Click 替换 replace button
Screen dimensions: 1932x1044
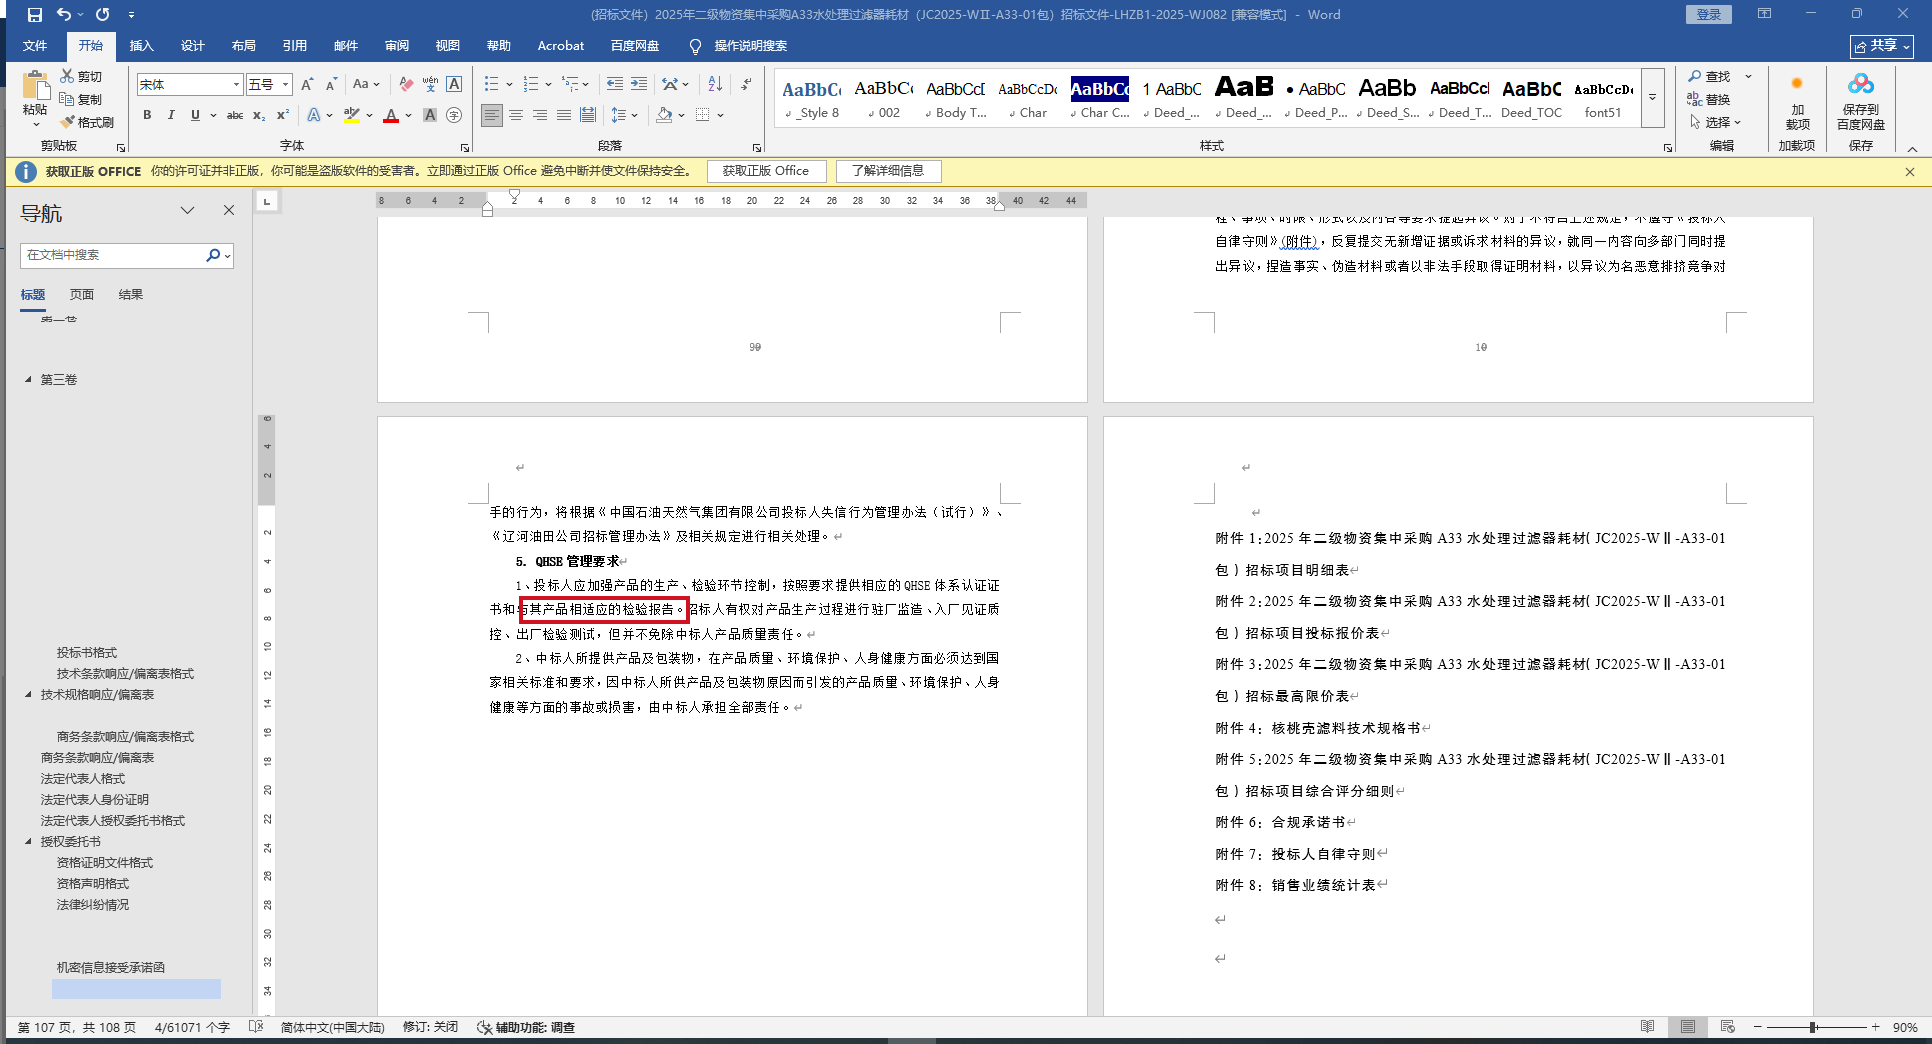tap(1709, 99)
